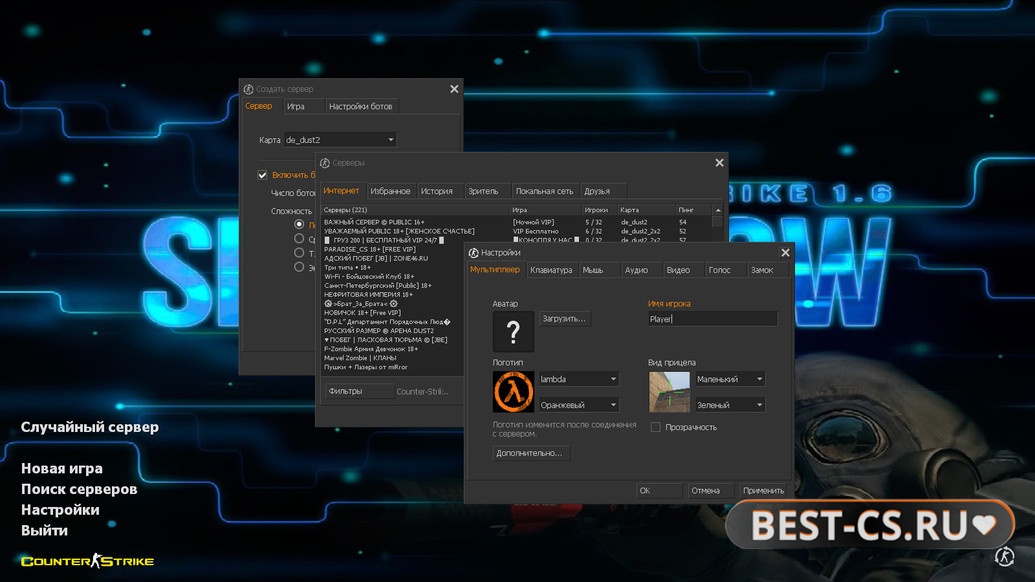
Task: Click the orange lambda logo preview
Action: 513,391
